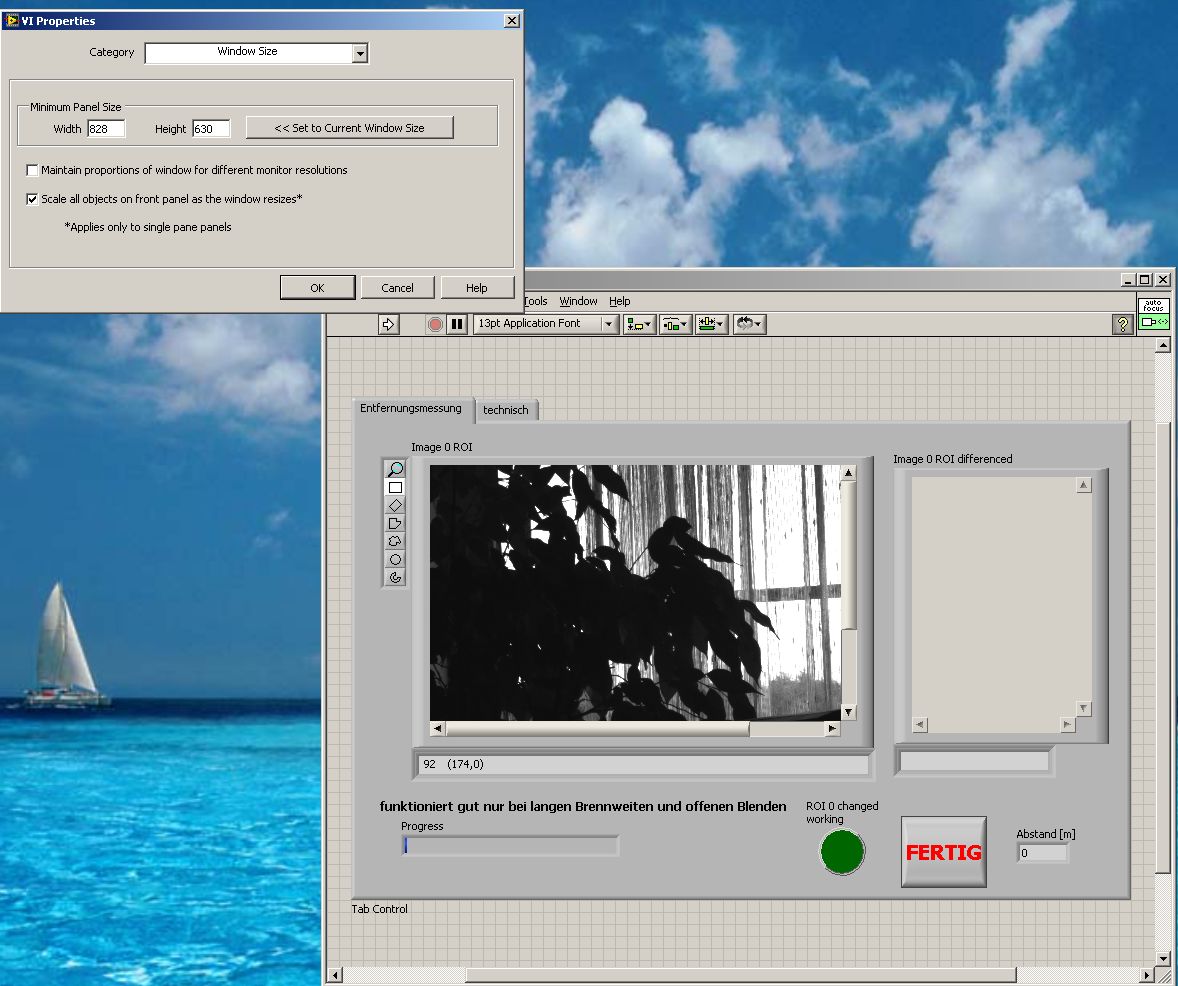The image size is (1178, 986).
Task: Click the Tab Control label
Action: 379,909
